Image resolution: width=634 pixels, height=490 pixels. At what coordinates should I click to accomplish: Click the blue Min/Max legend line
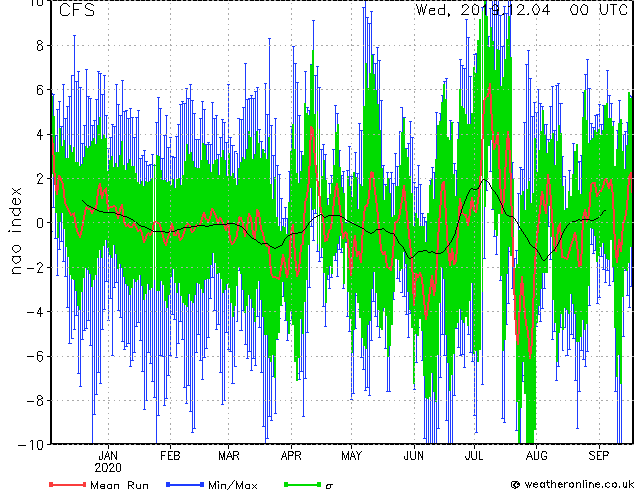tap(185, 484)
